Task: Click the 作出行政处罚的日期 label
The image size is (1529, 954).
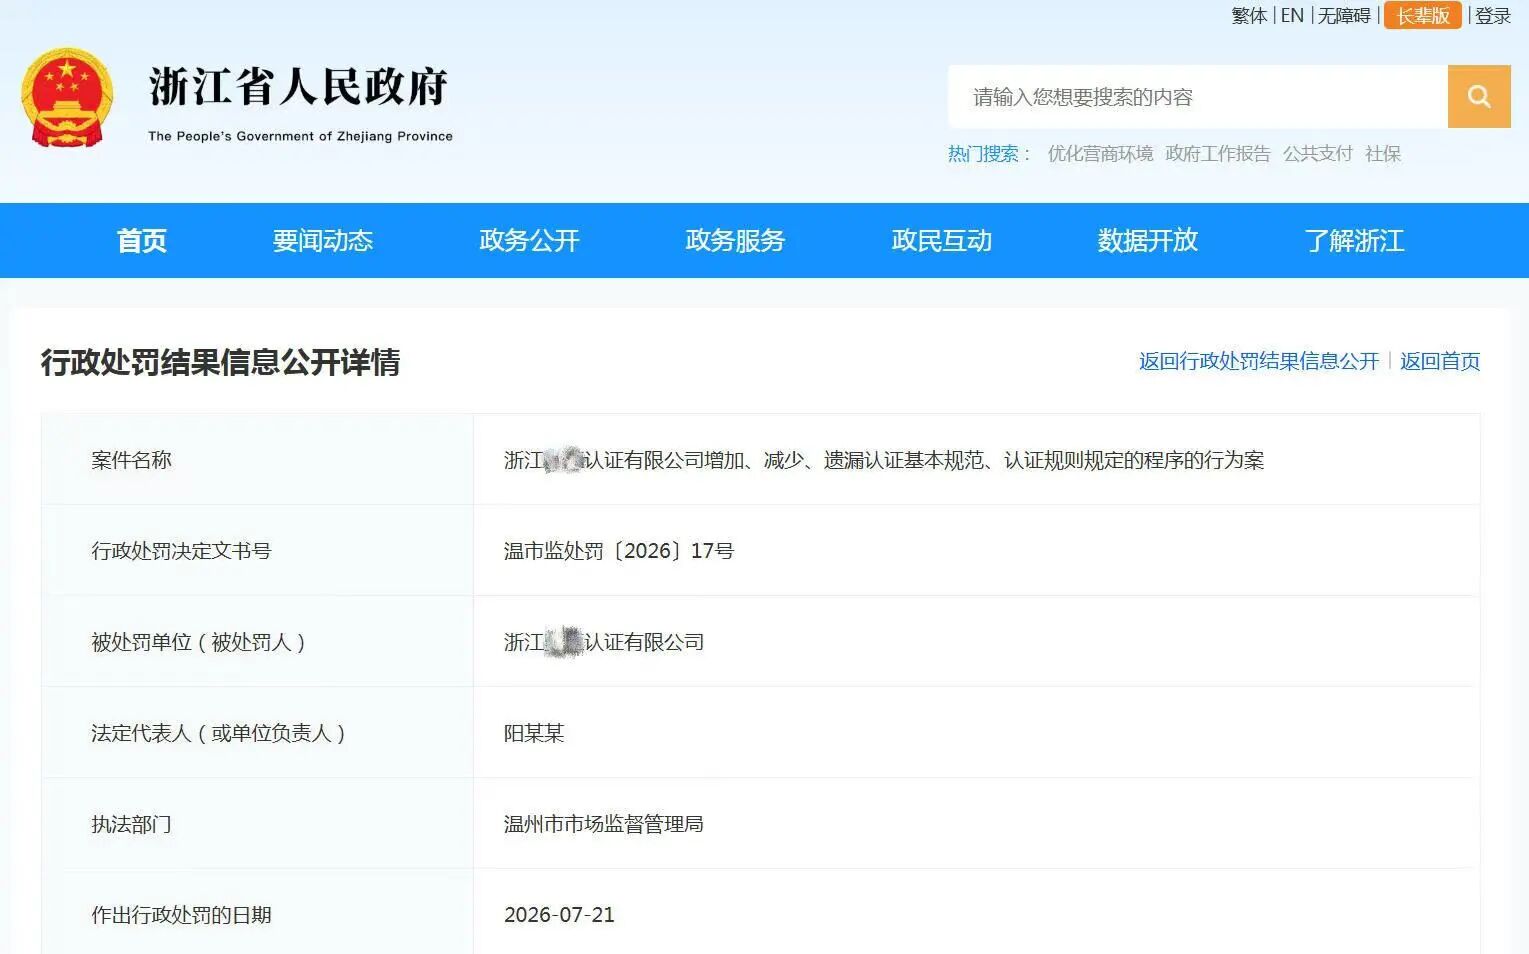Action: (181, 915)
